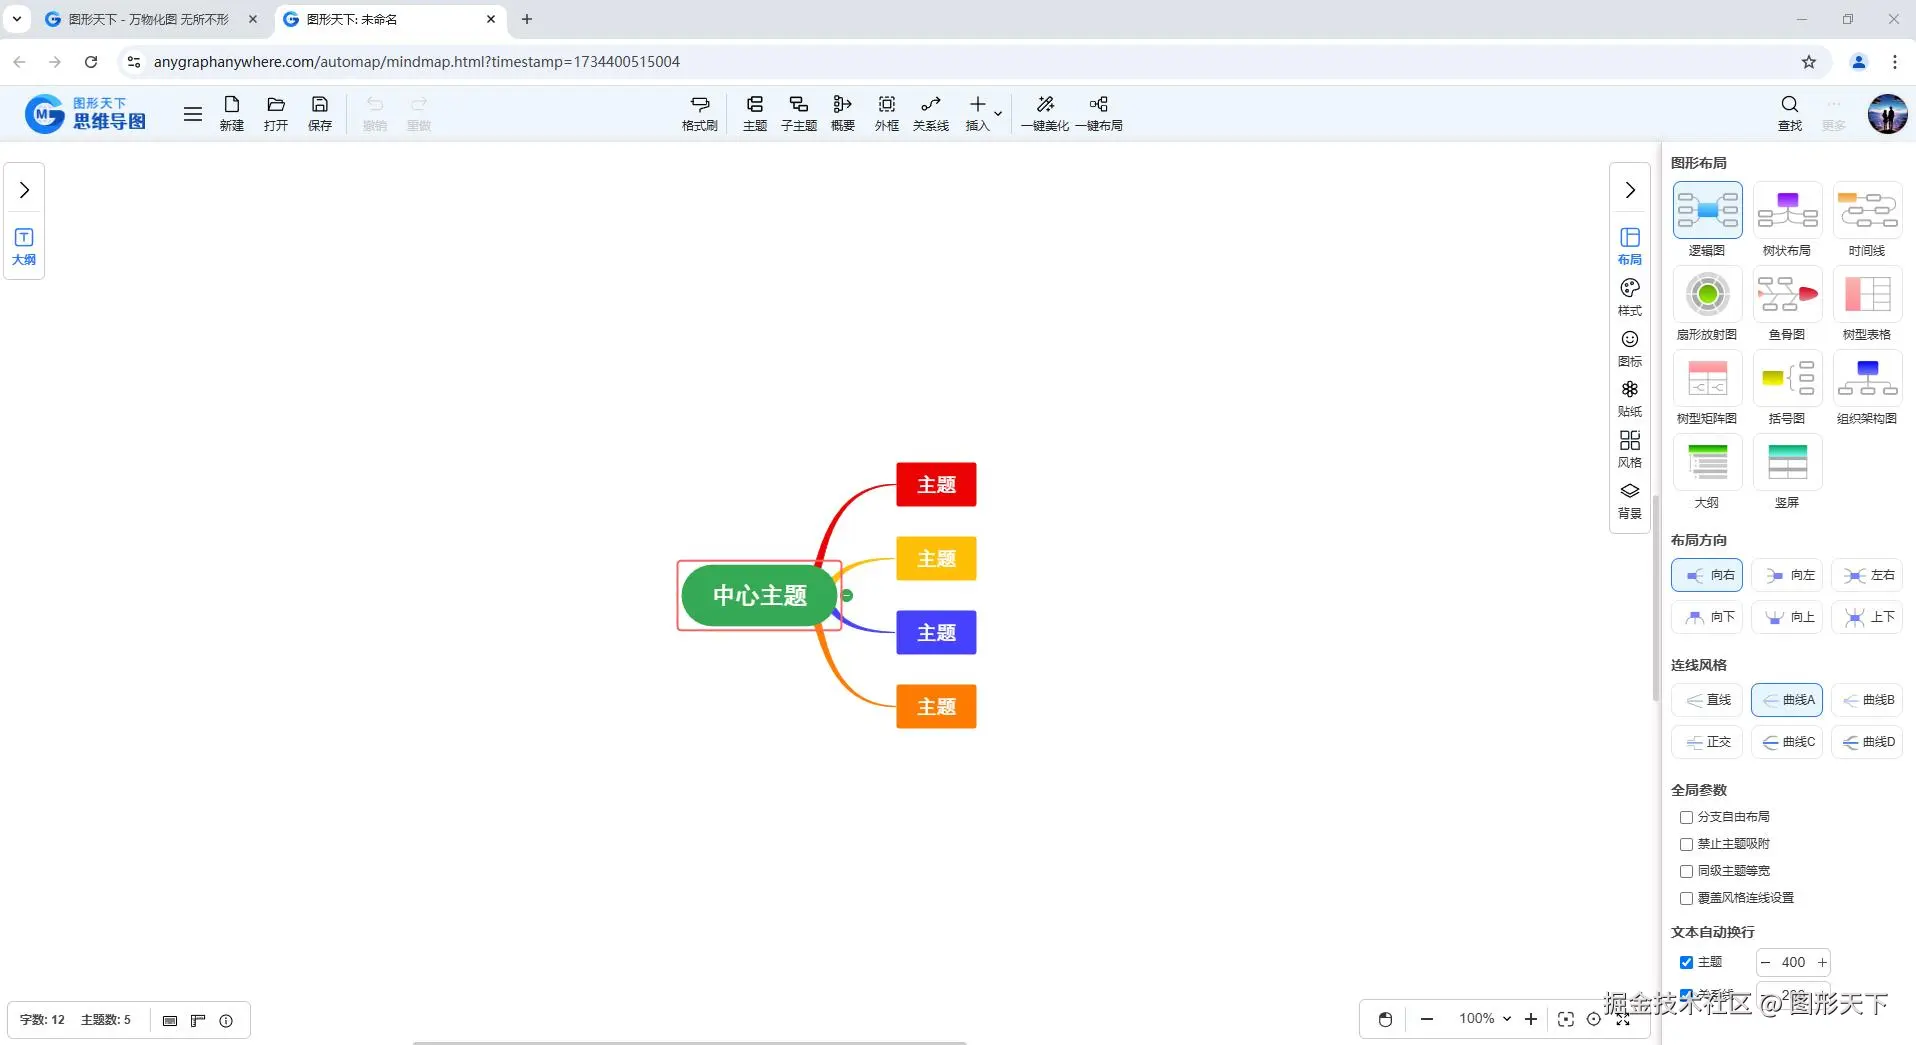Switch to the 布局 layout tab
1916x1045 pixels.
click(x=1630, y=246)
